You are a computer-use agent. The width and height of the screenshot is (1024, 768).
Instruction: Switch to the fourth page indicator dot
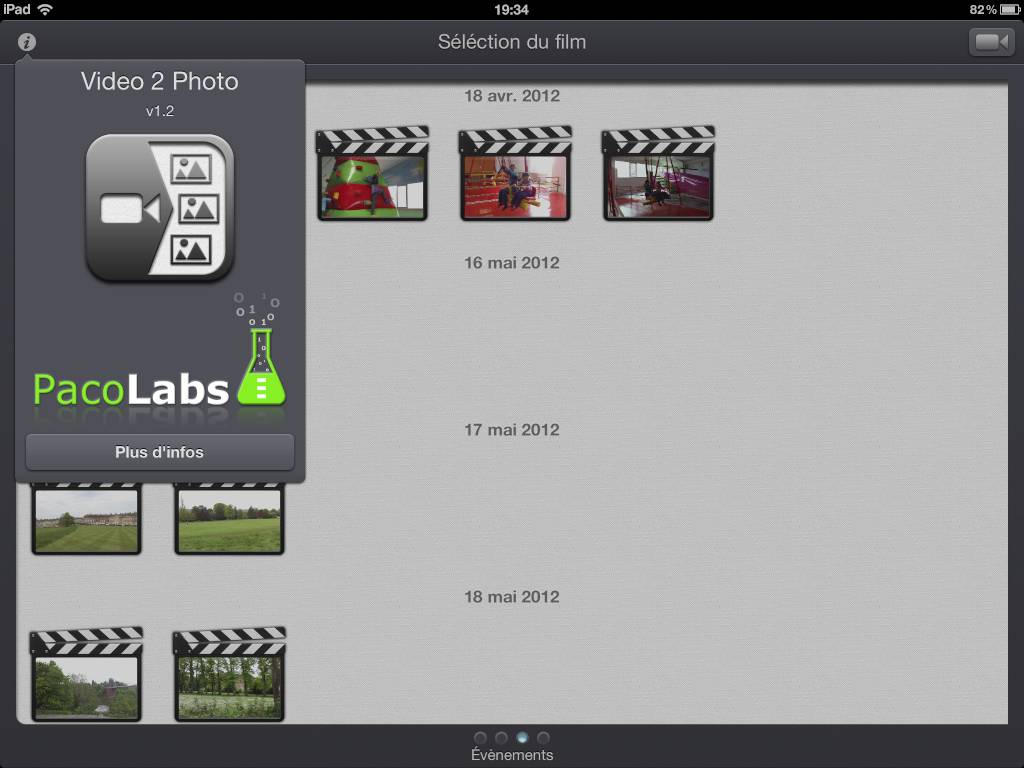pyautogui.click(x=543, y=738)
